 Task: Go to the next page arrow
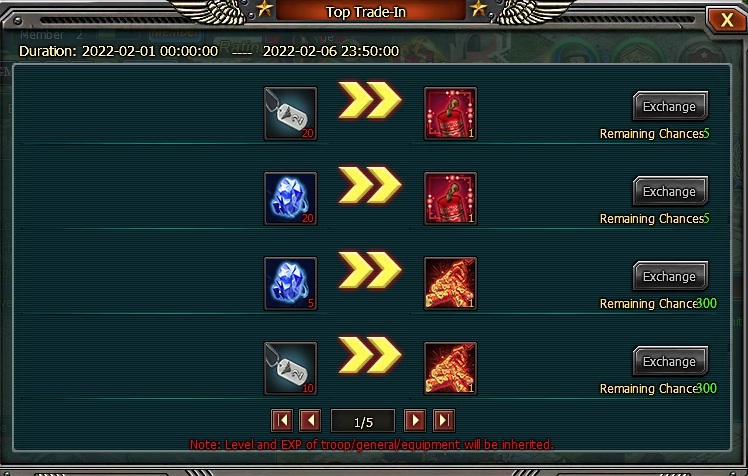(415, 420)
